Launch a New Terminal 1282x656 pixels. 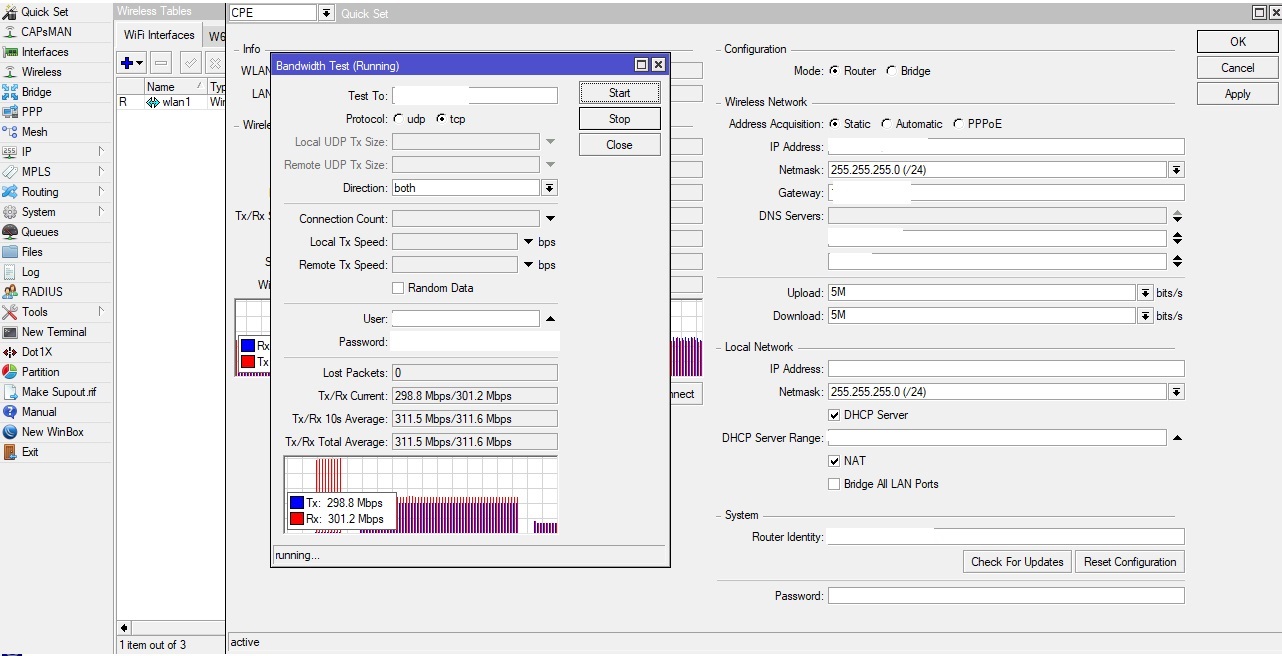pos(56,331)
